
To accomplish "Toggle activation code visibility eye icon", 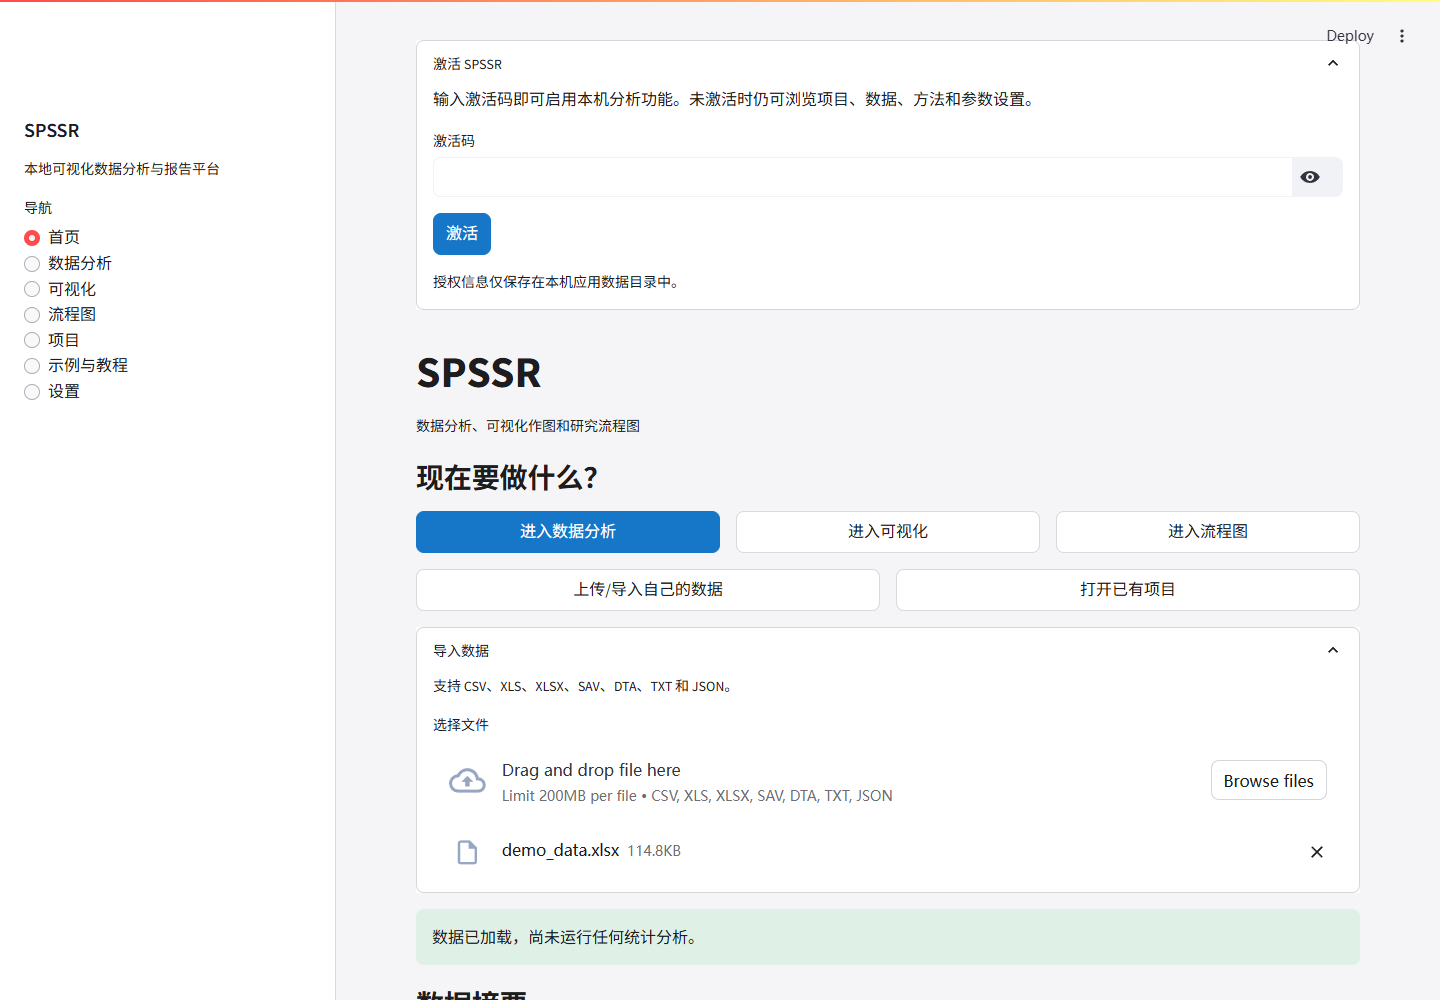I will tap(1310, 177).
